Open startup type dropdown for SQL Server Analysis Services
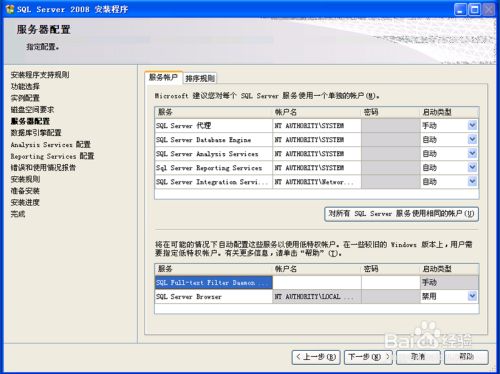Image resolution: width=500 pixels, height=374 pixels. pyautogui.click(x=472, y=153)
